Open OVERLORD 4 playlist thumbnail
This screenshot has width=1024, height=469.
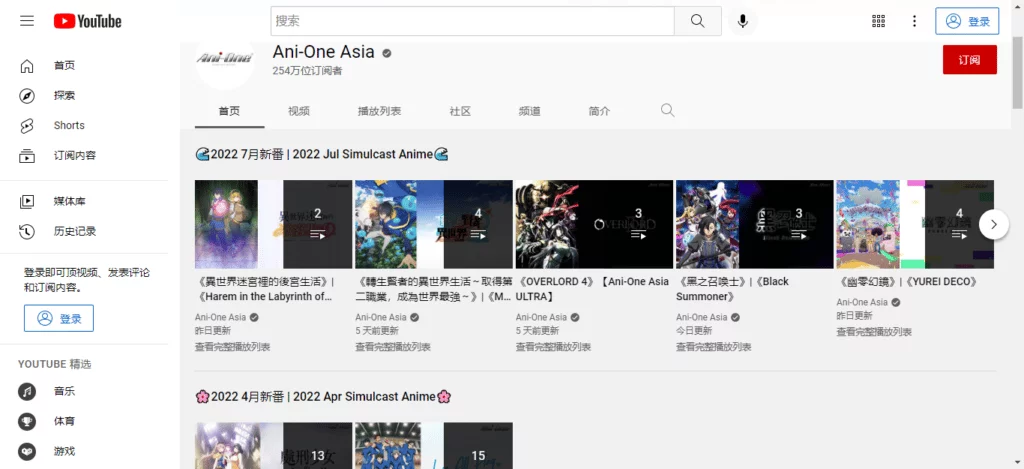(594, 224)
